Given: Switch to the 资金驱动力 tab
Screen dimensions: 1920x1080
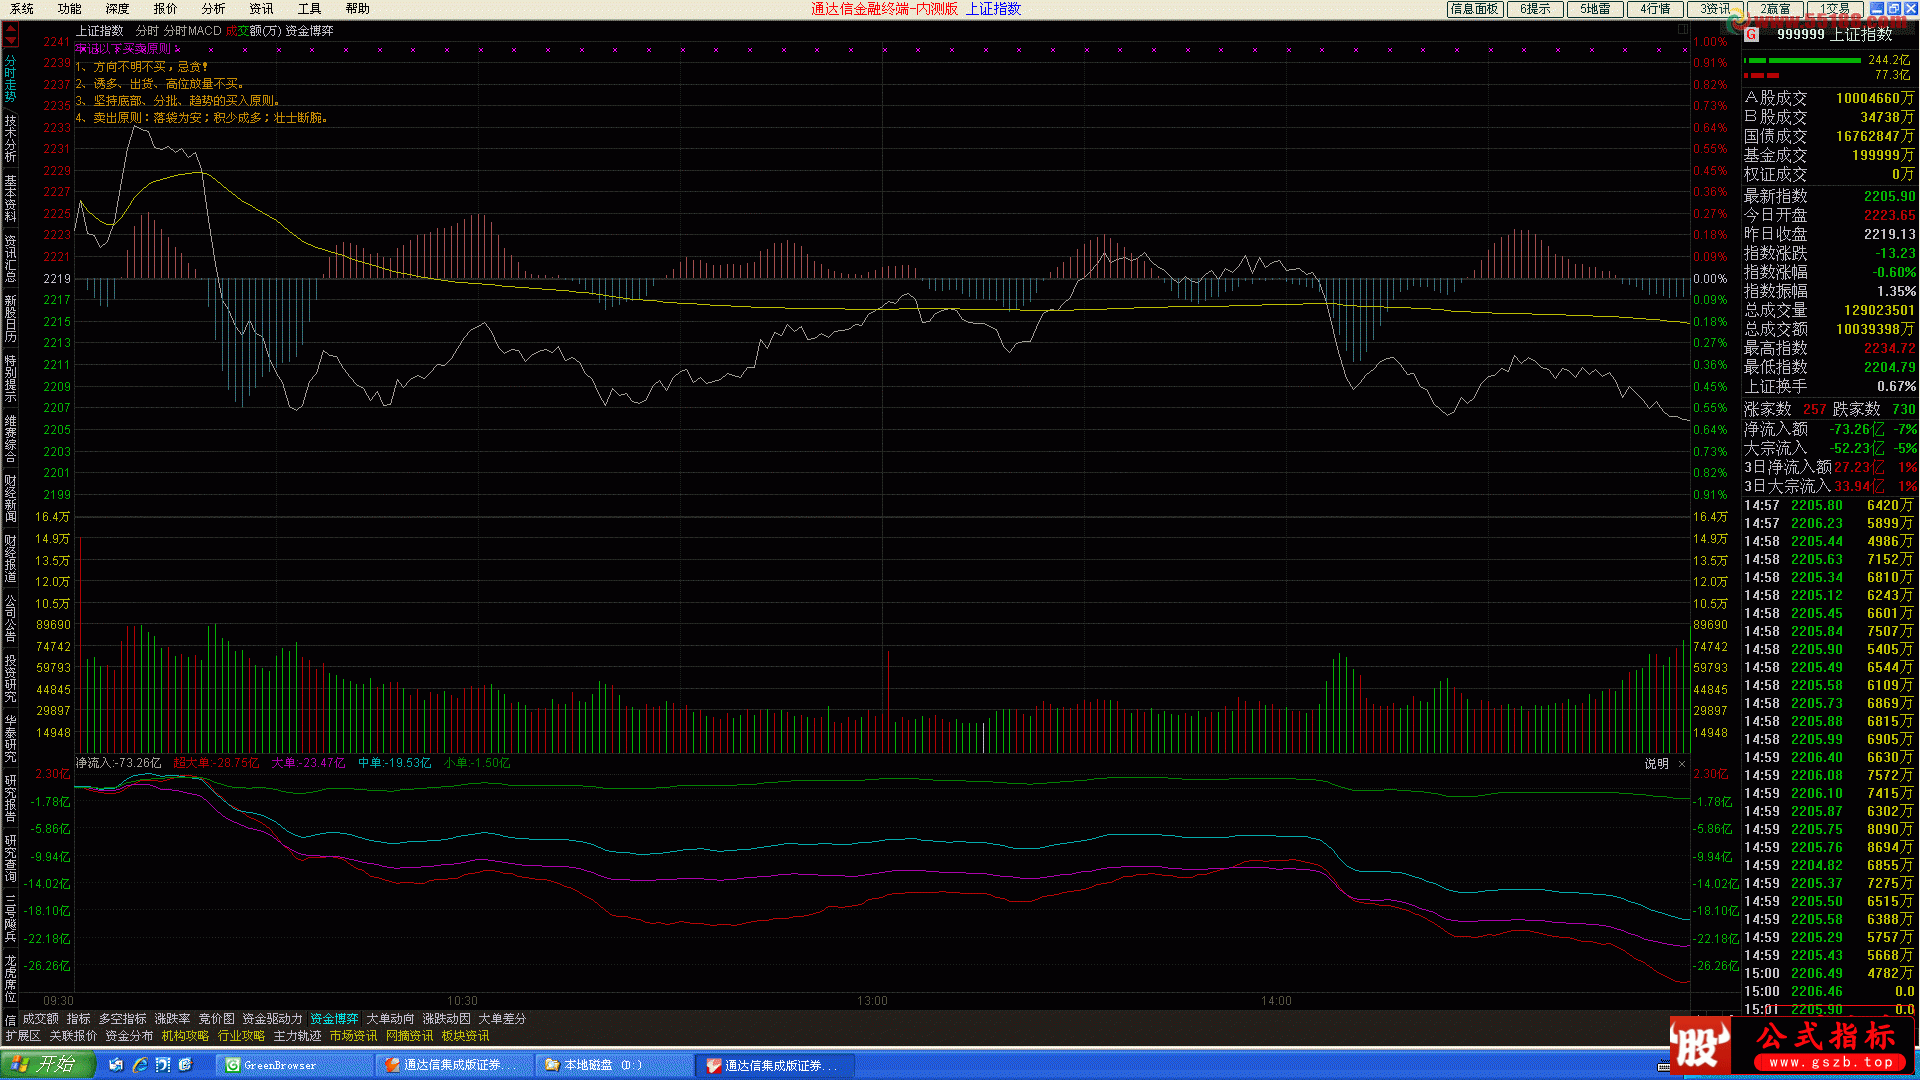Looking at the screenshot, I should click(x=273, y=1019).
